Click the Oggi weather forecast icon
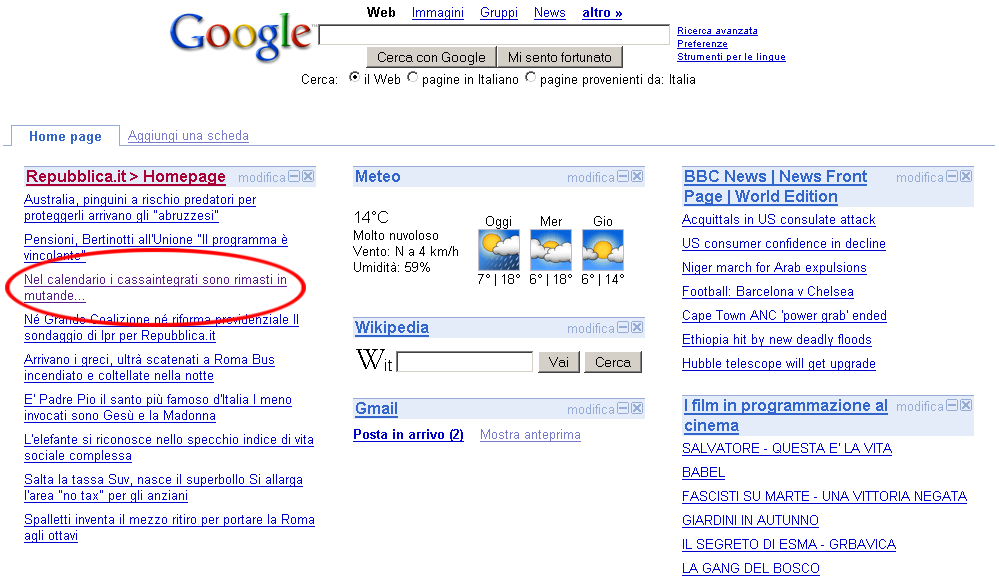 (499, 250)
